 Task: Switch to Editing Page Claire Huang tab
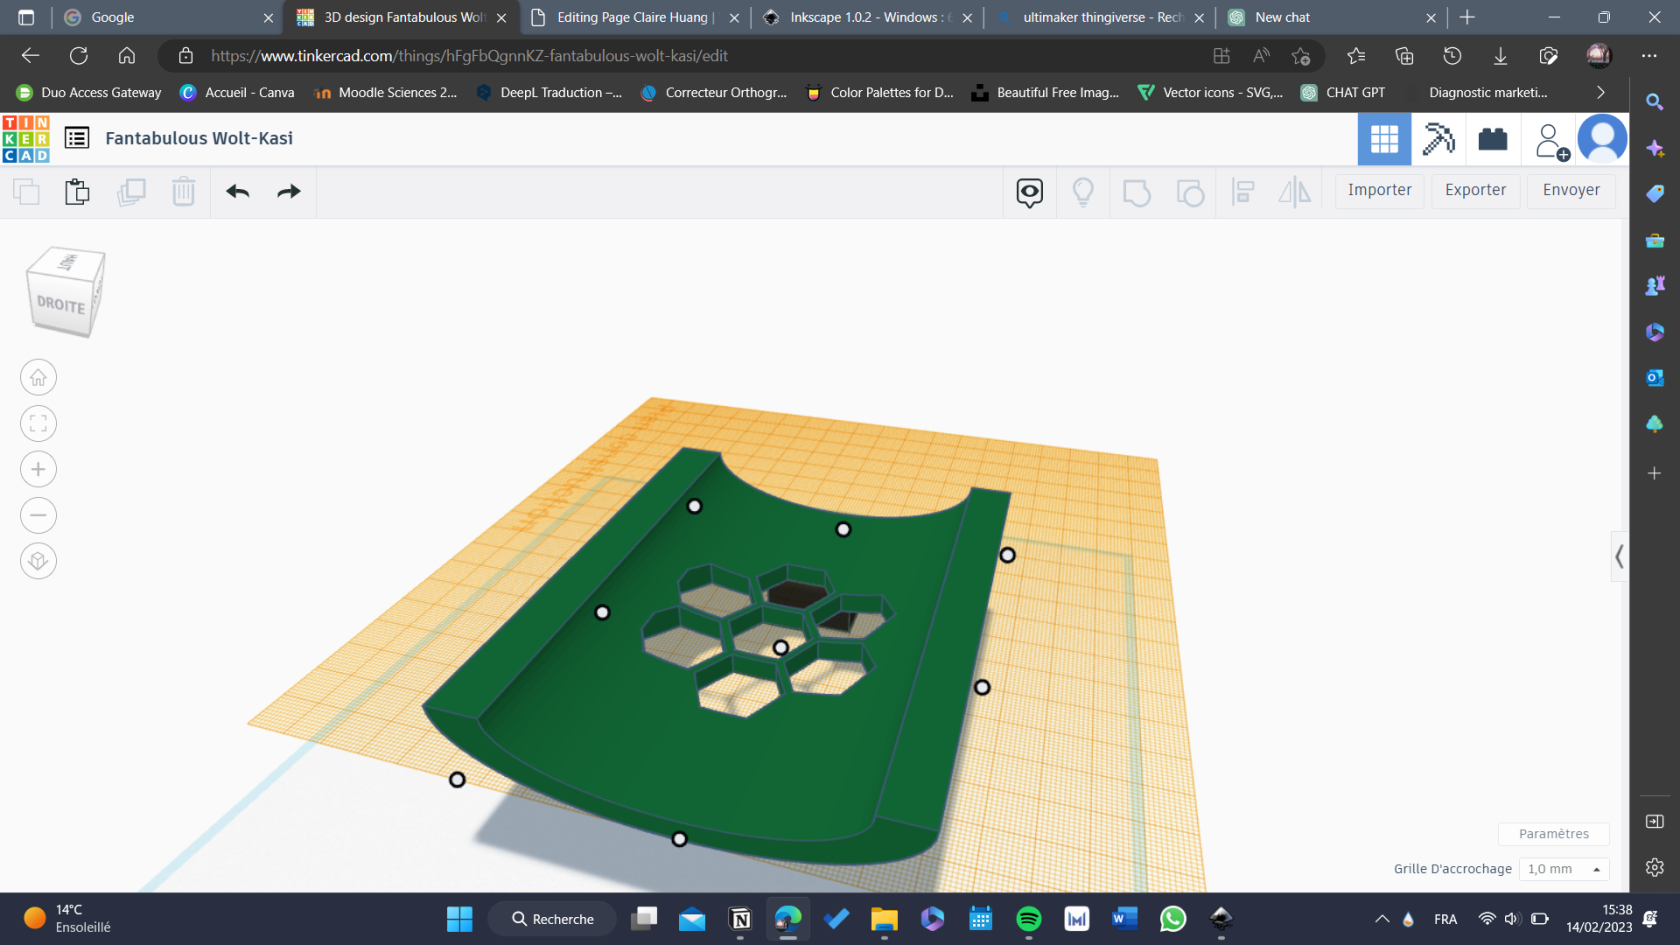coord(635,17)
